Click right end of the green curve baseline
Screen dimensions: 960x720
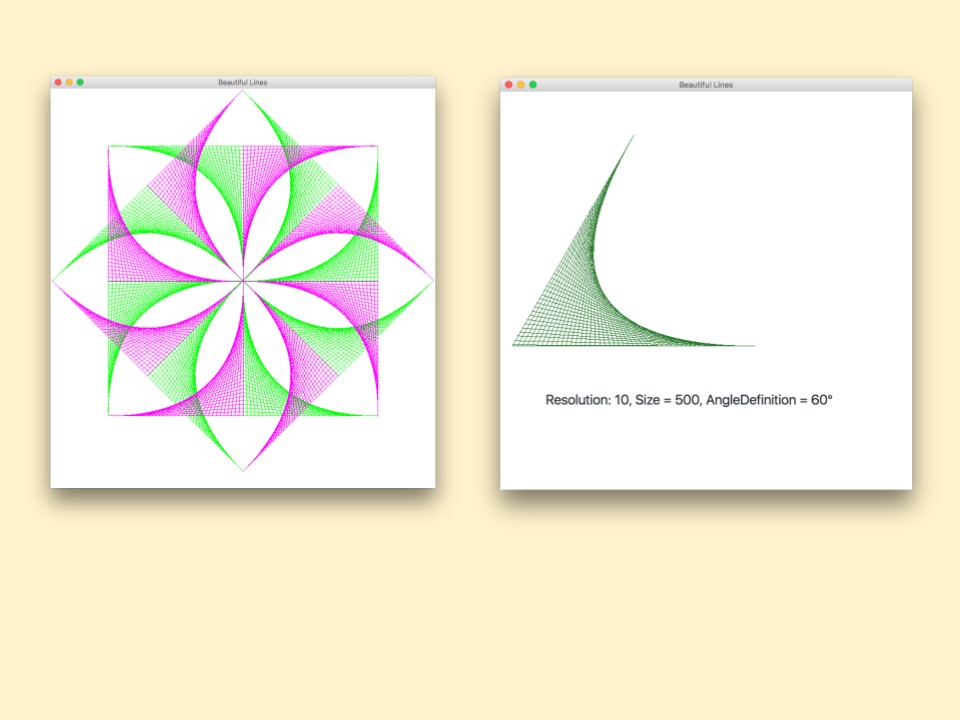pos(753,346)
